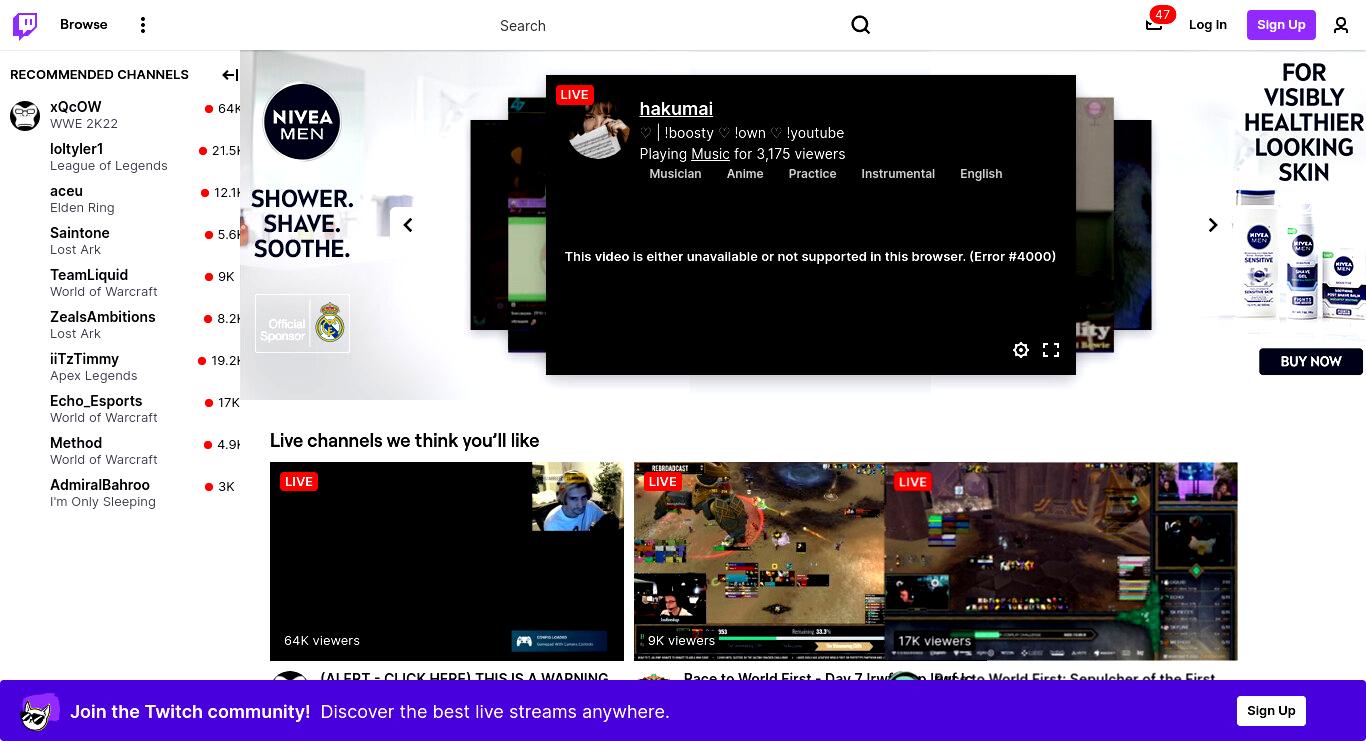Open xQcOW channel name in sidebar
Viewport: 1366px width, 741px height.
tap(76, 107)
